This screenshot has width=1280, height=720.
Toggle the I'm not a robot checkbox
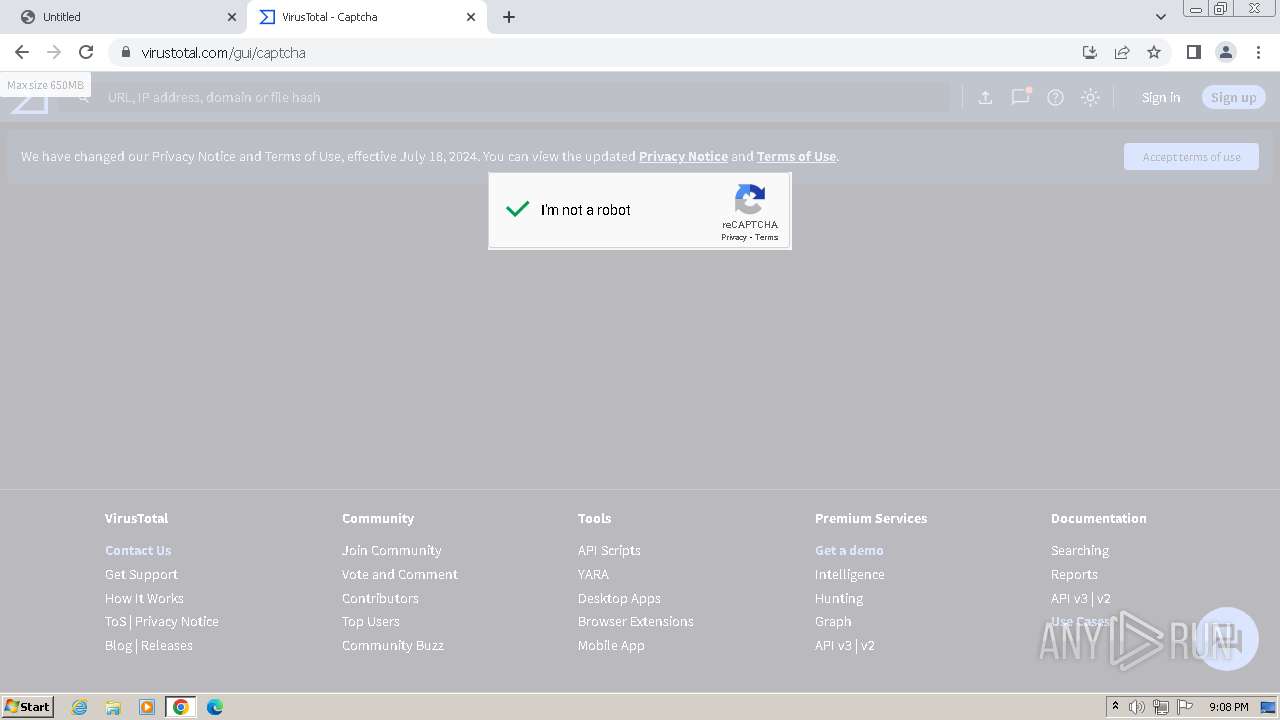pyautogui.click(x=517, y=209)
